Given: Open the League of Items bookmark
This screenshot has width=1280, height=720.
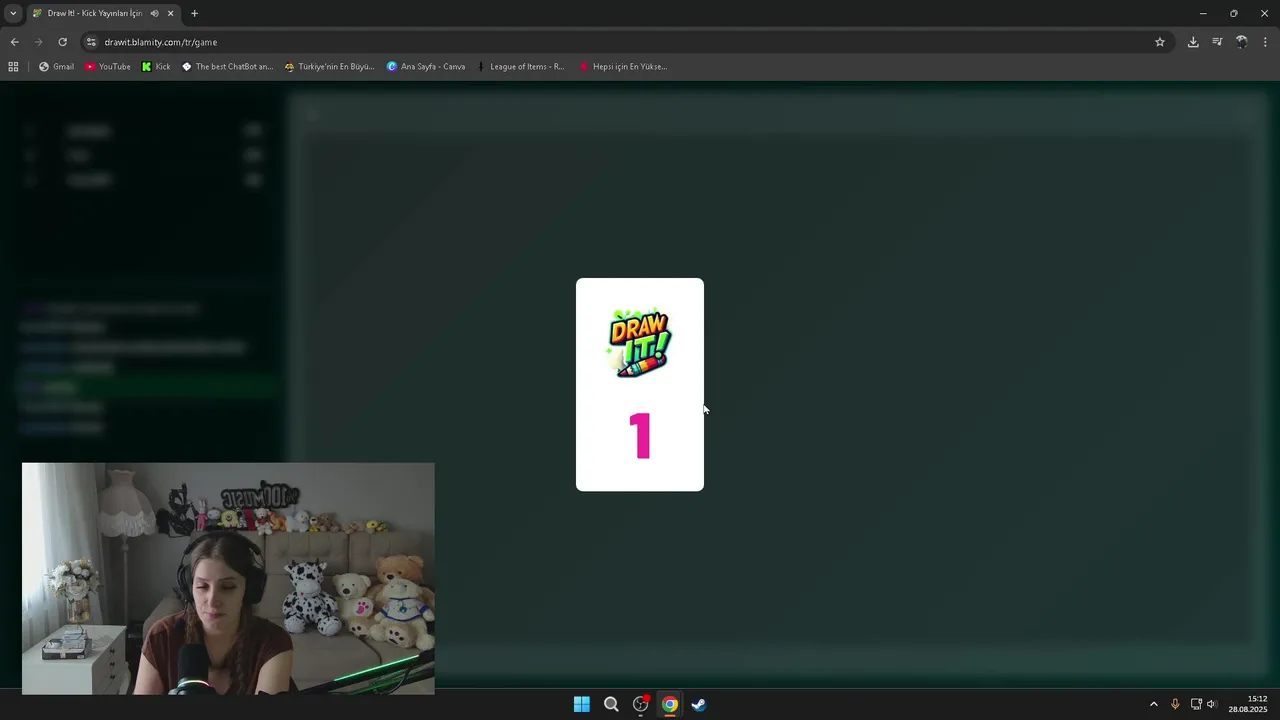Looking at the screenshot, I should click(x=520, y=67).
